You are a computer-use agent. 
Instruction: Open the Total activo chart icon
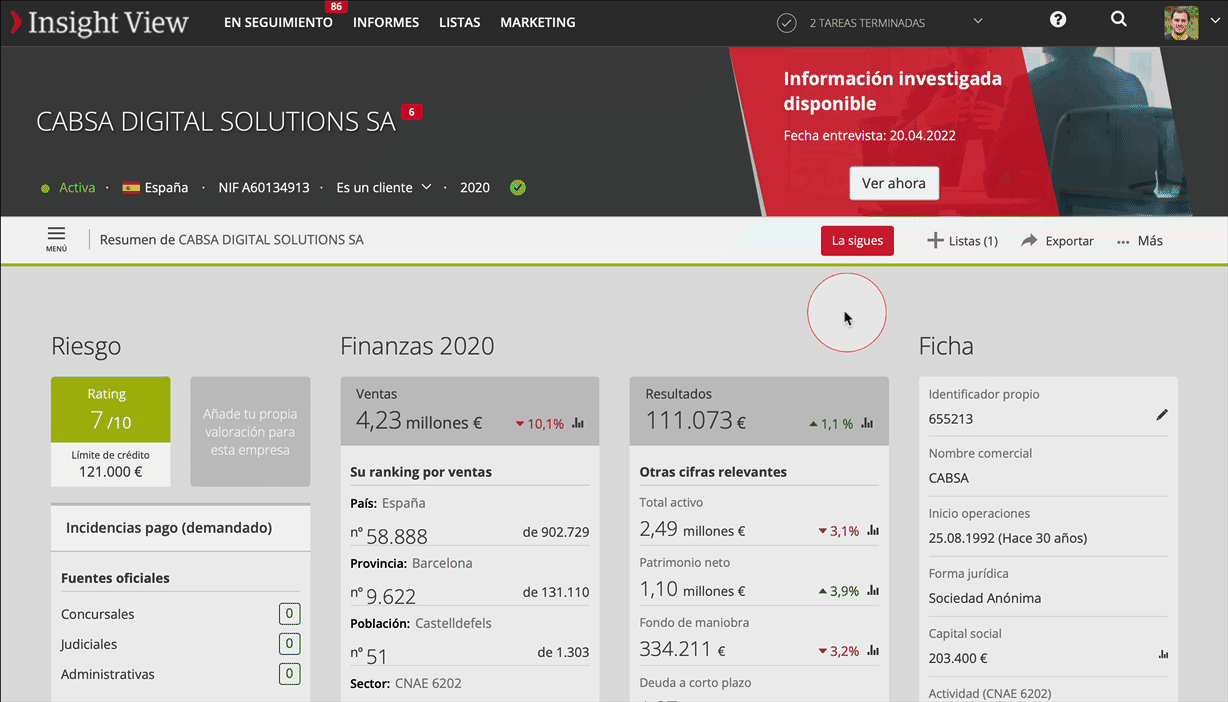(873, 531)
